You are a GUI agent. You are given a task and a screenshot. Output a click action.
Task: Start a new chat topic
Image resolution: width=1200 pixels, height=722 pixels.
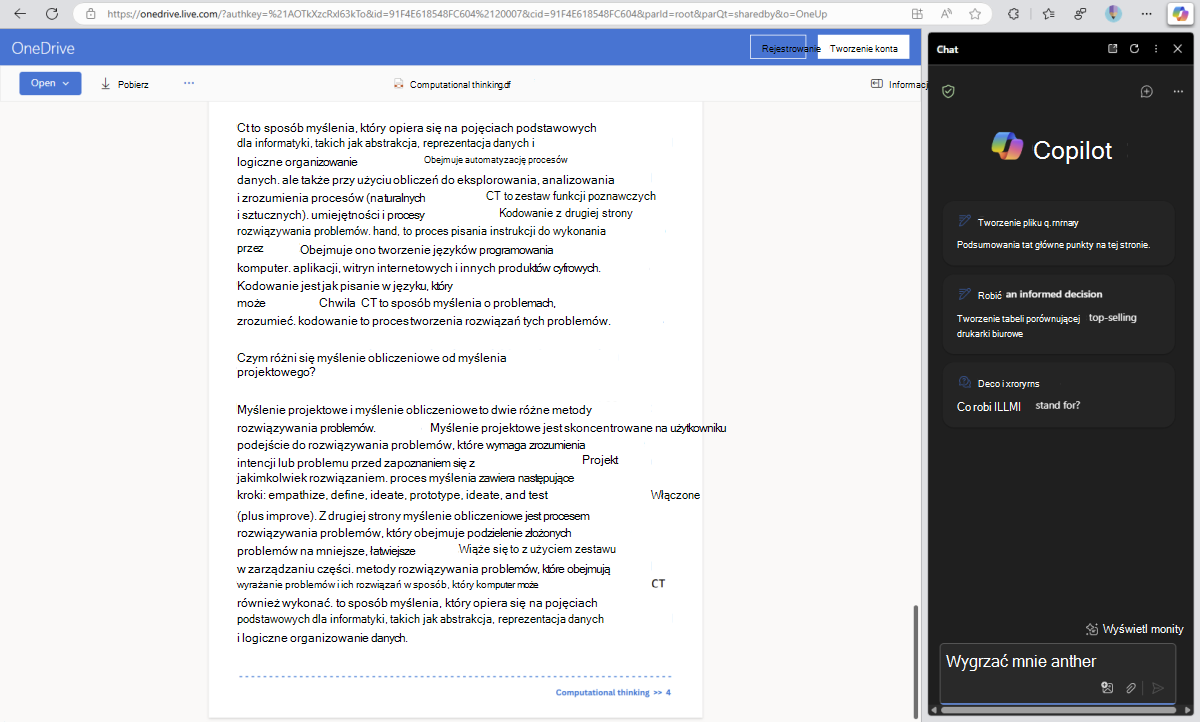pyautogui.click(x=1147, y=91)
